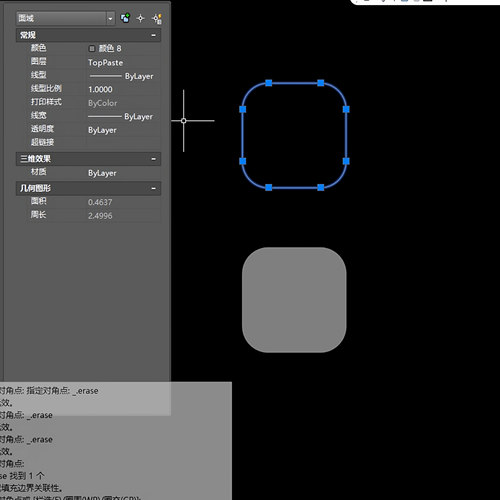Image resolution: width=500 pixels, height=500 pixels.
Task: Select the 材质 property label
Action: coord(38,172)
